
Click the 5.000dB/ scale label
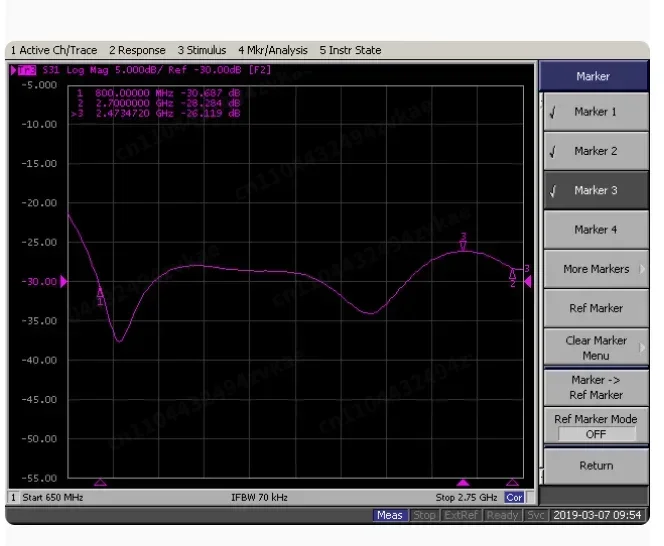(x=139, y=70)
